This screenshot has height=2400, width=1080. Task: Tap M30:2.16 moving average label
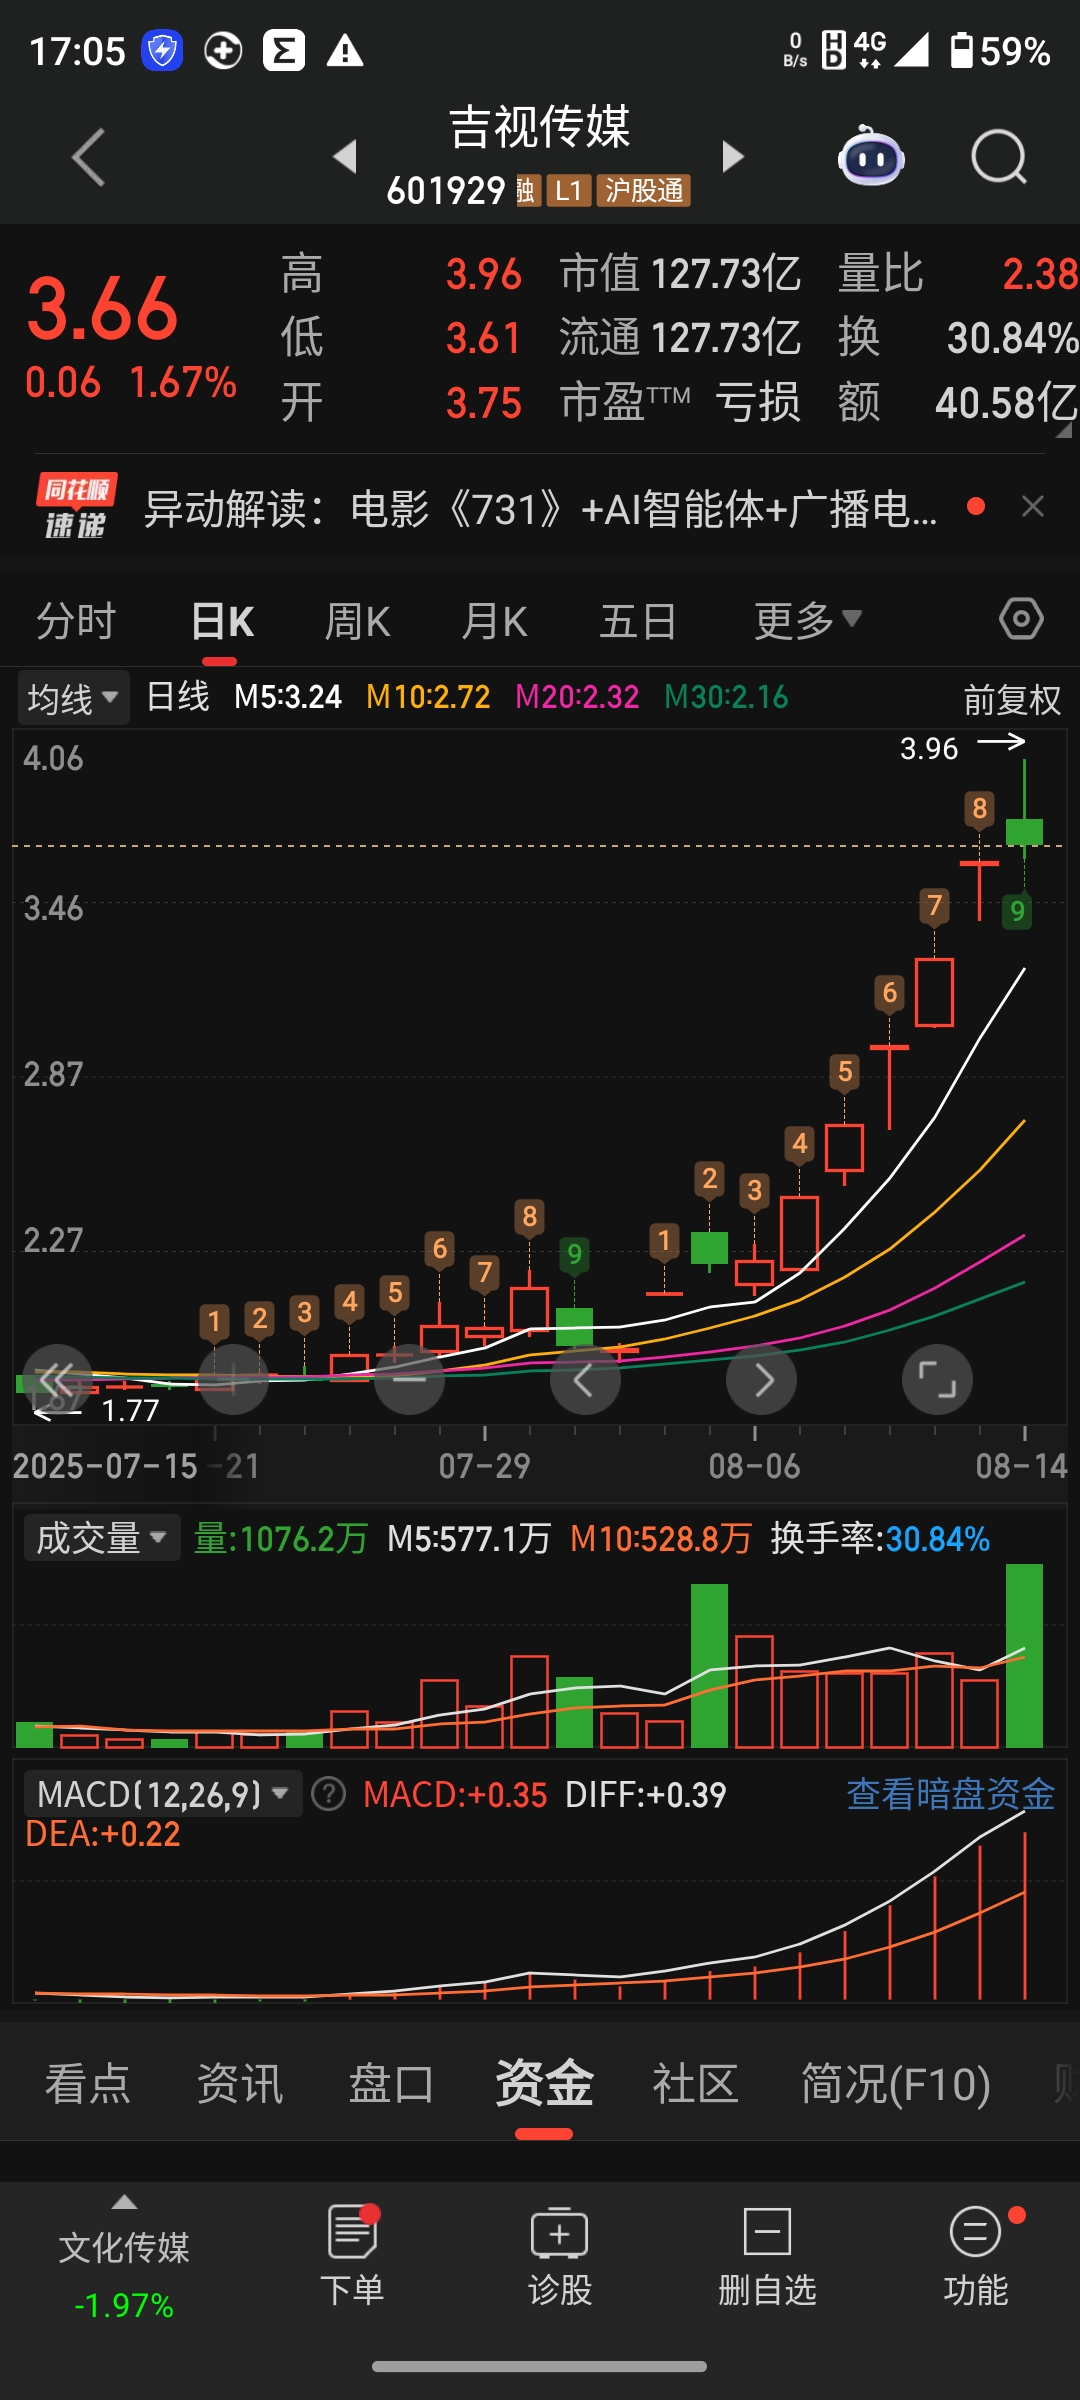pyautogui.click(x=726, y=697)
